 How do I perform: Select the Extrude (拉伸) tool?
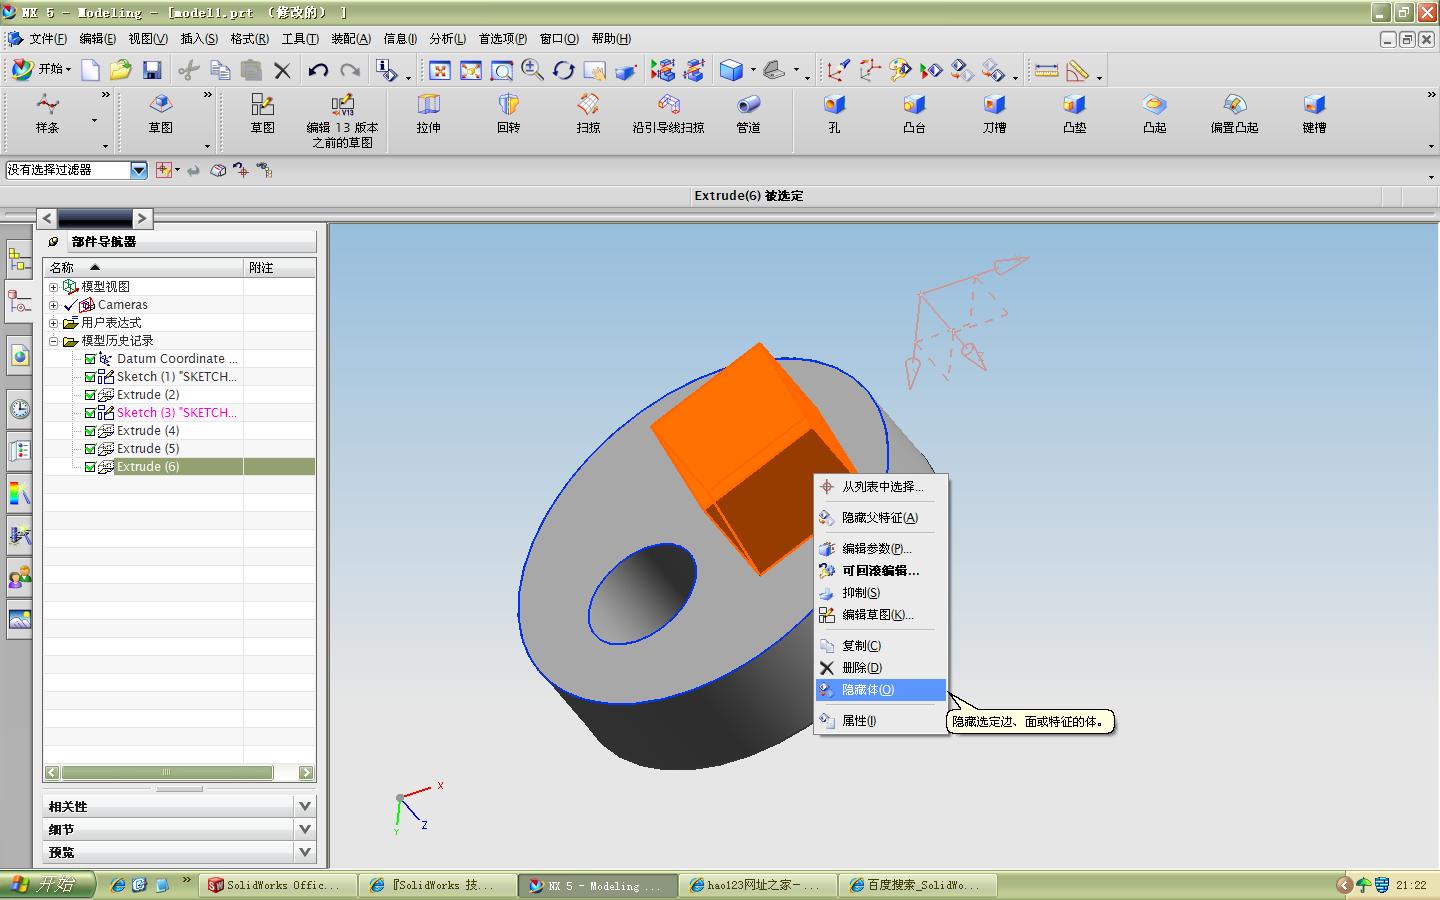click(429, 114)
